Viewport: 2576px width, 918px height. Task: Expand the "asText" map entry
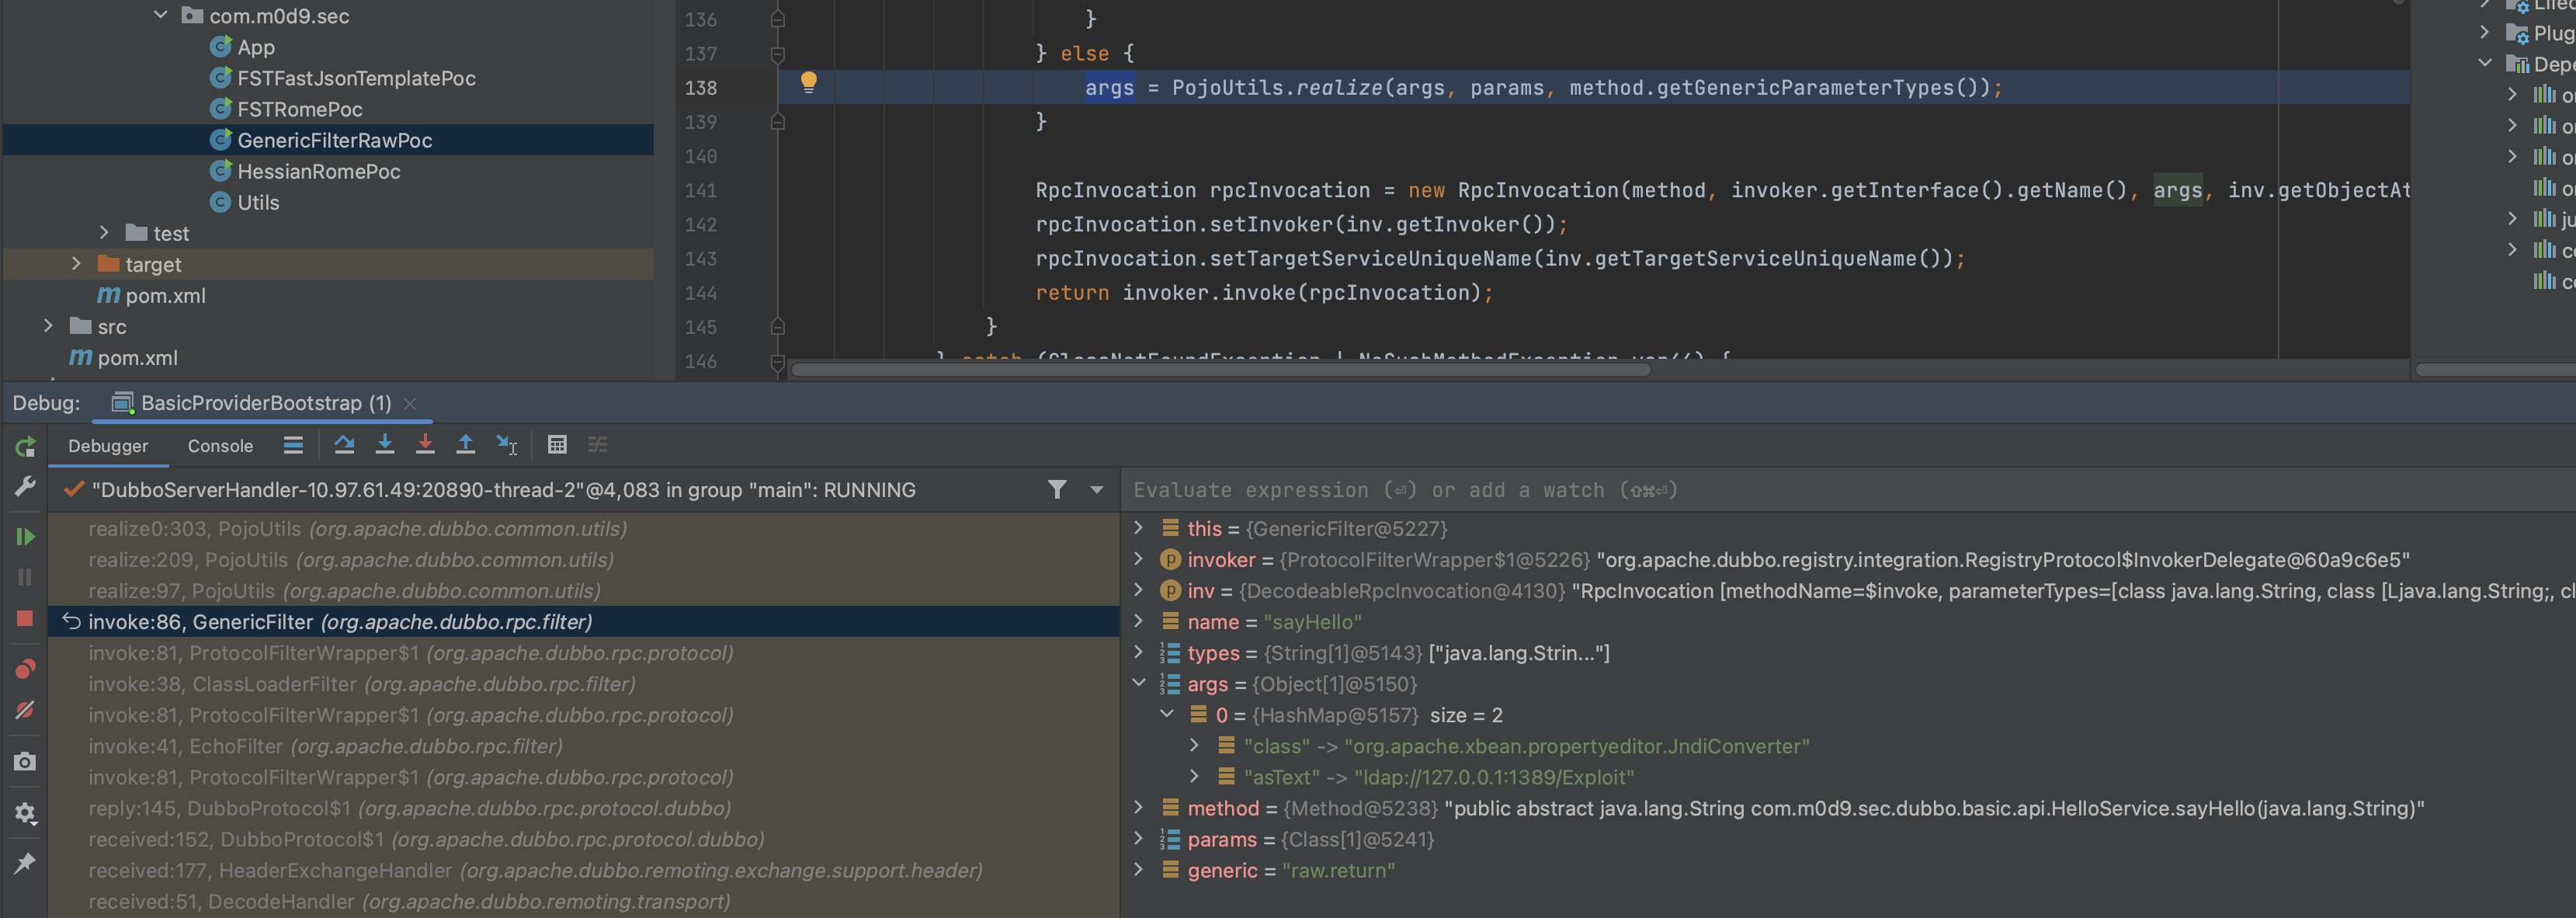(1194, 776)
